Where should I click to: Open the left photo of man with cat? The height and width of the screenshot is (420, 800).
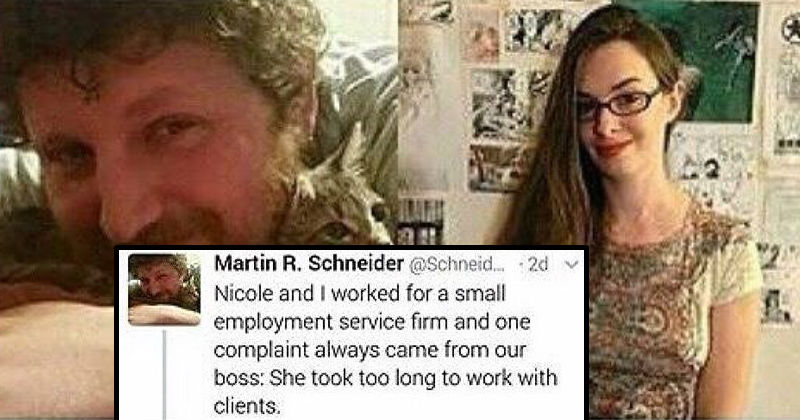[199, 153]
